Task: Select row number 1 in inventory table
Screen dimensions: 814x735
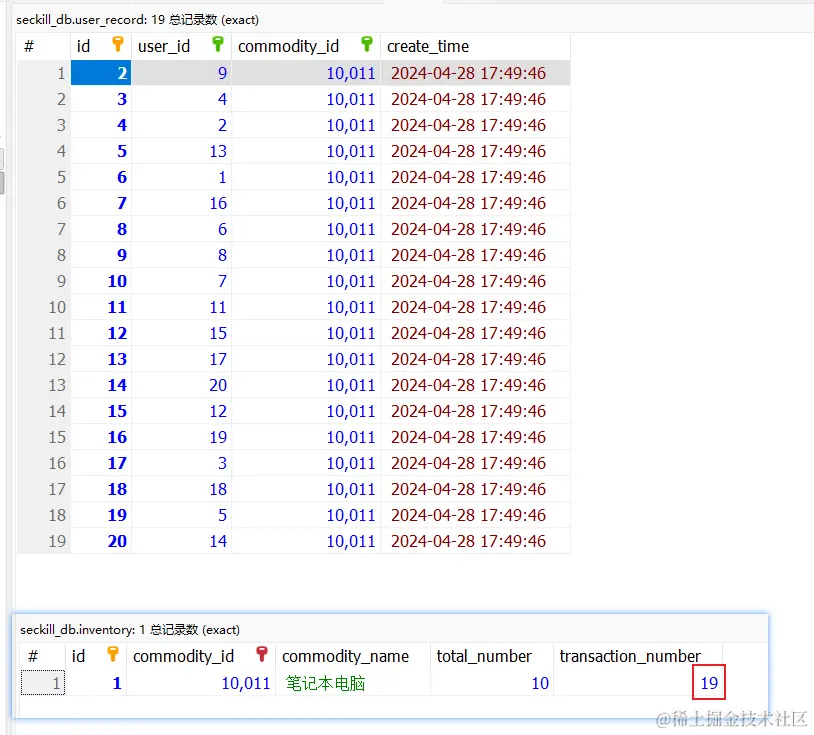Action: pyautogui.click(x=43, y=683)
